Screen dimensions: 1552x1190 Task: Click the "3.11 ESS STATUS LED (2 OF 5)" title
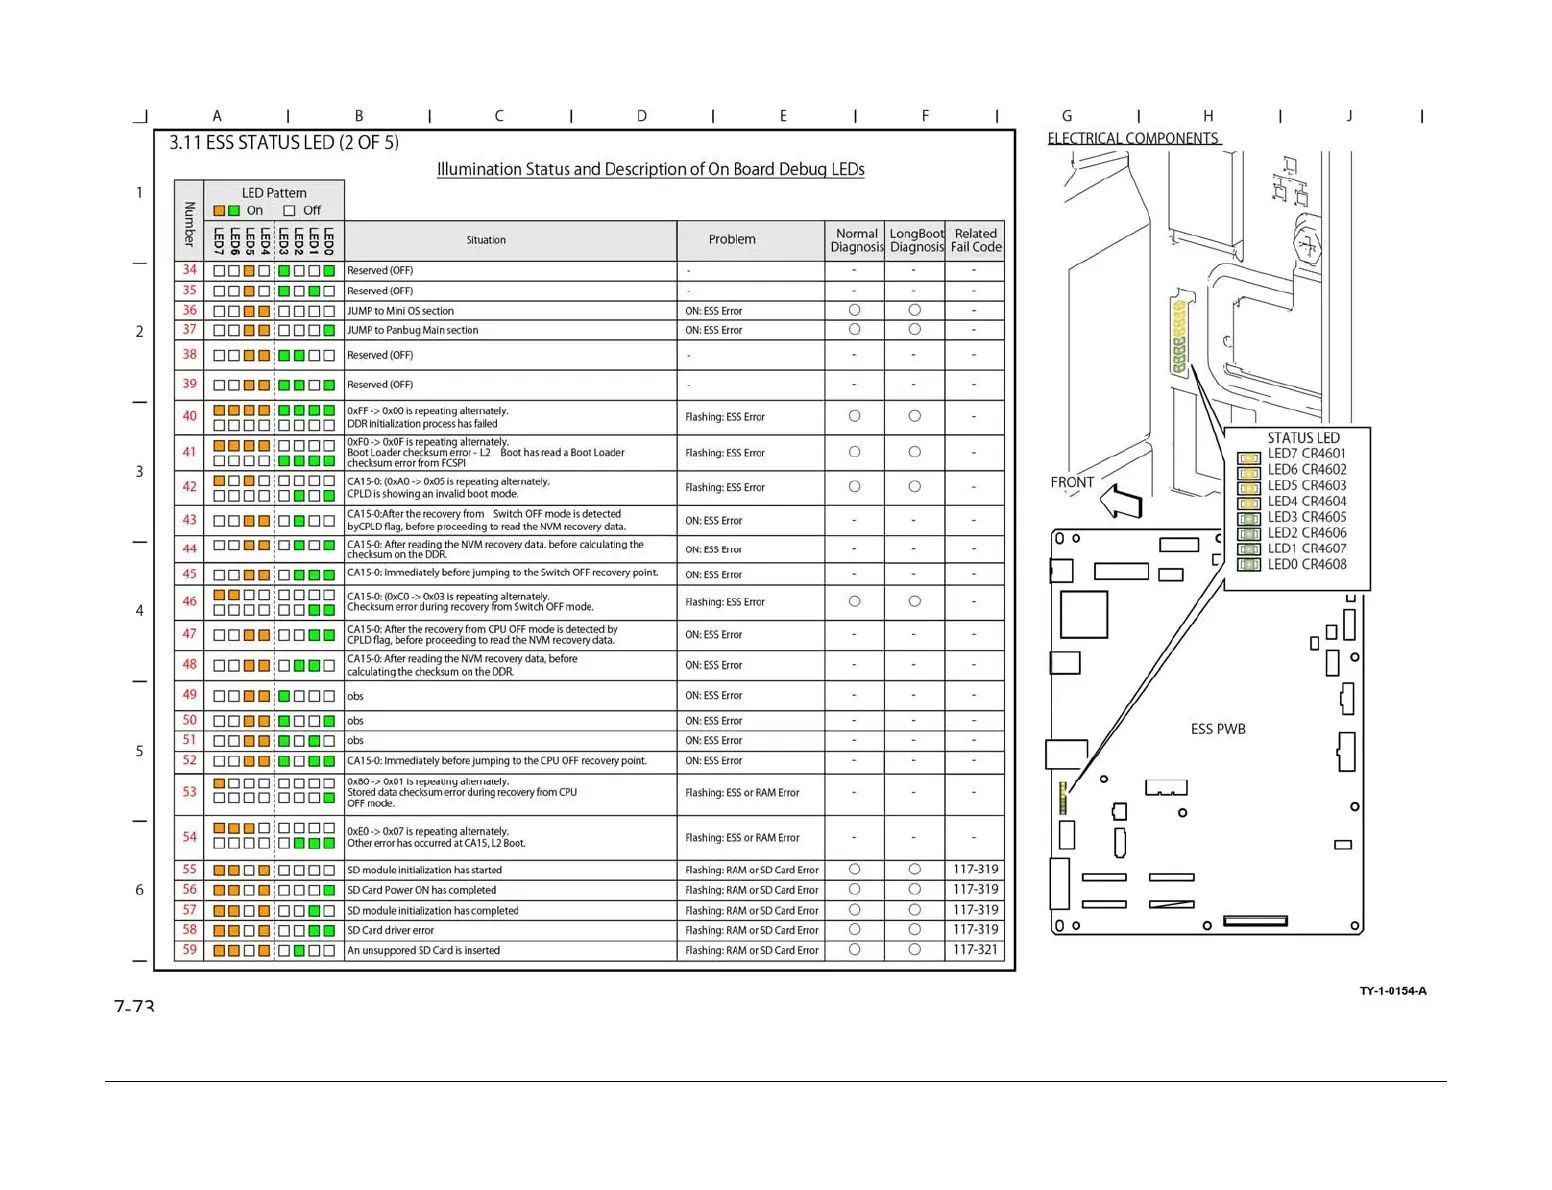pos(284,143)
